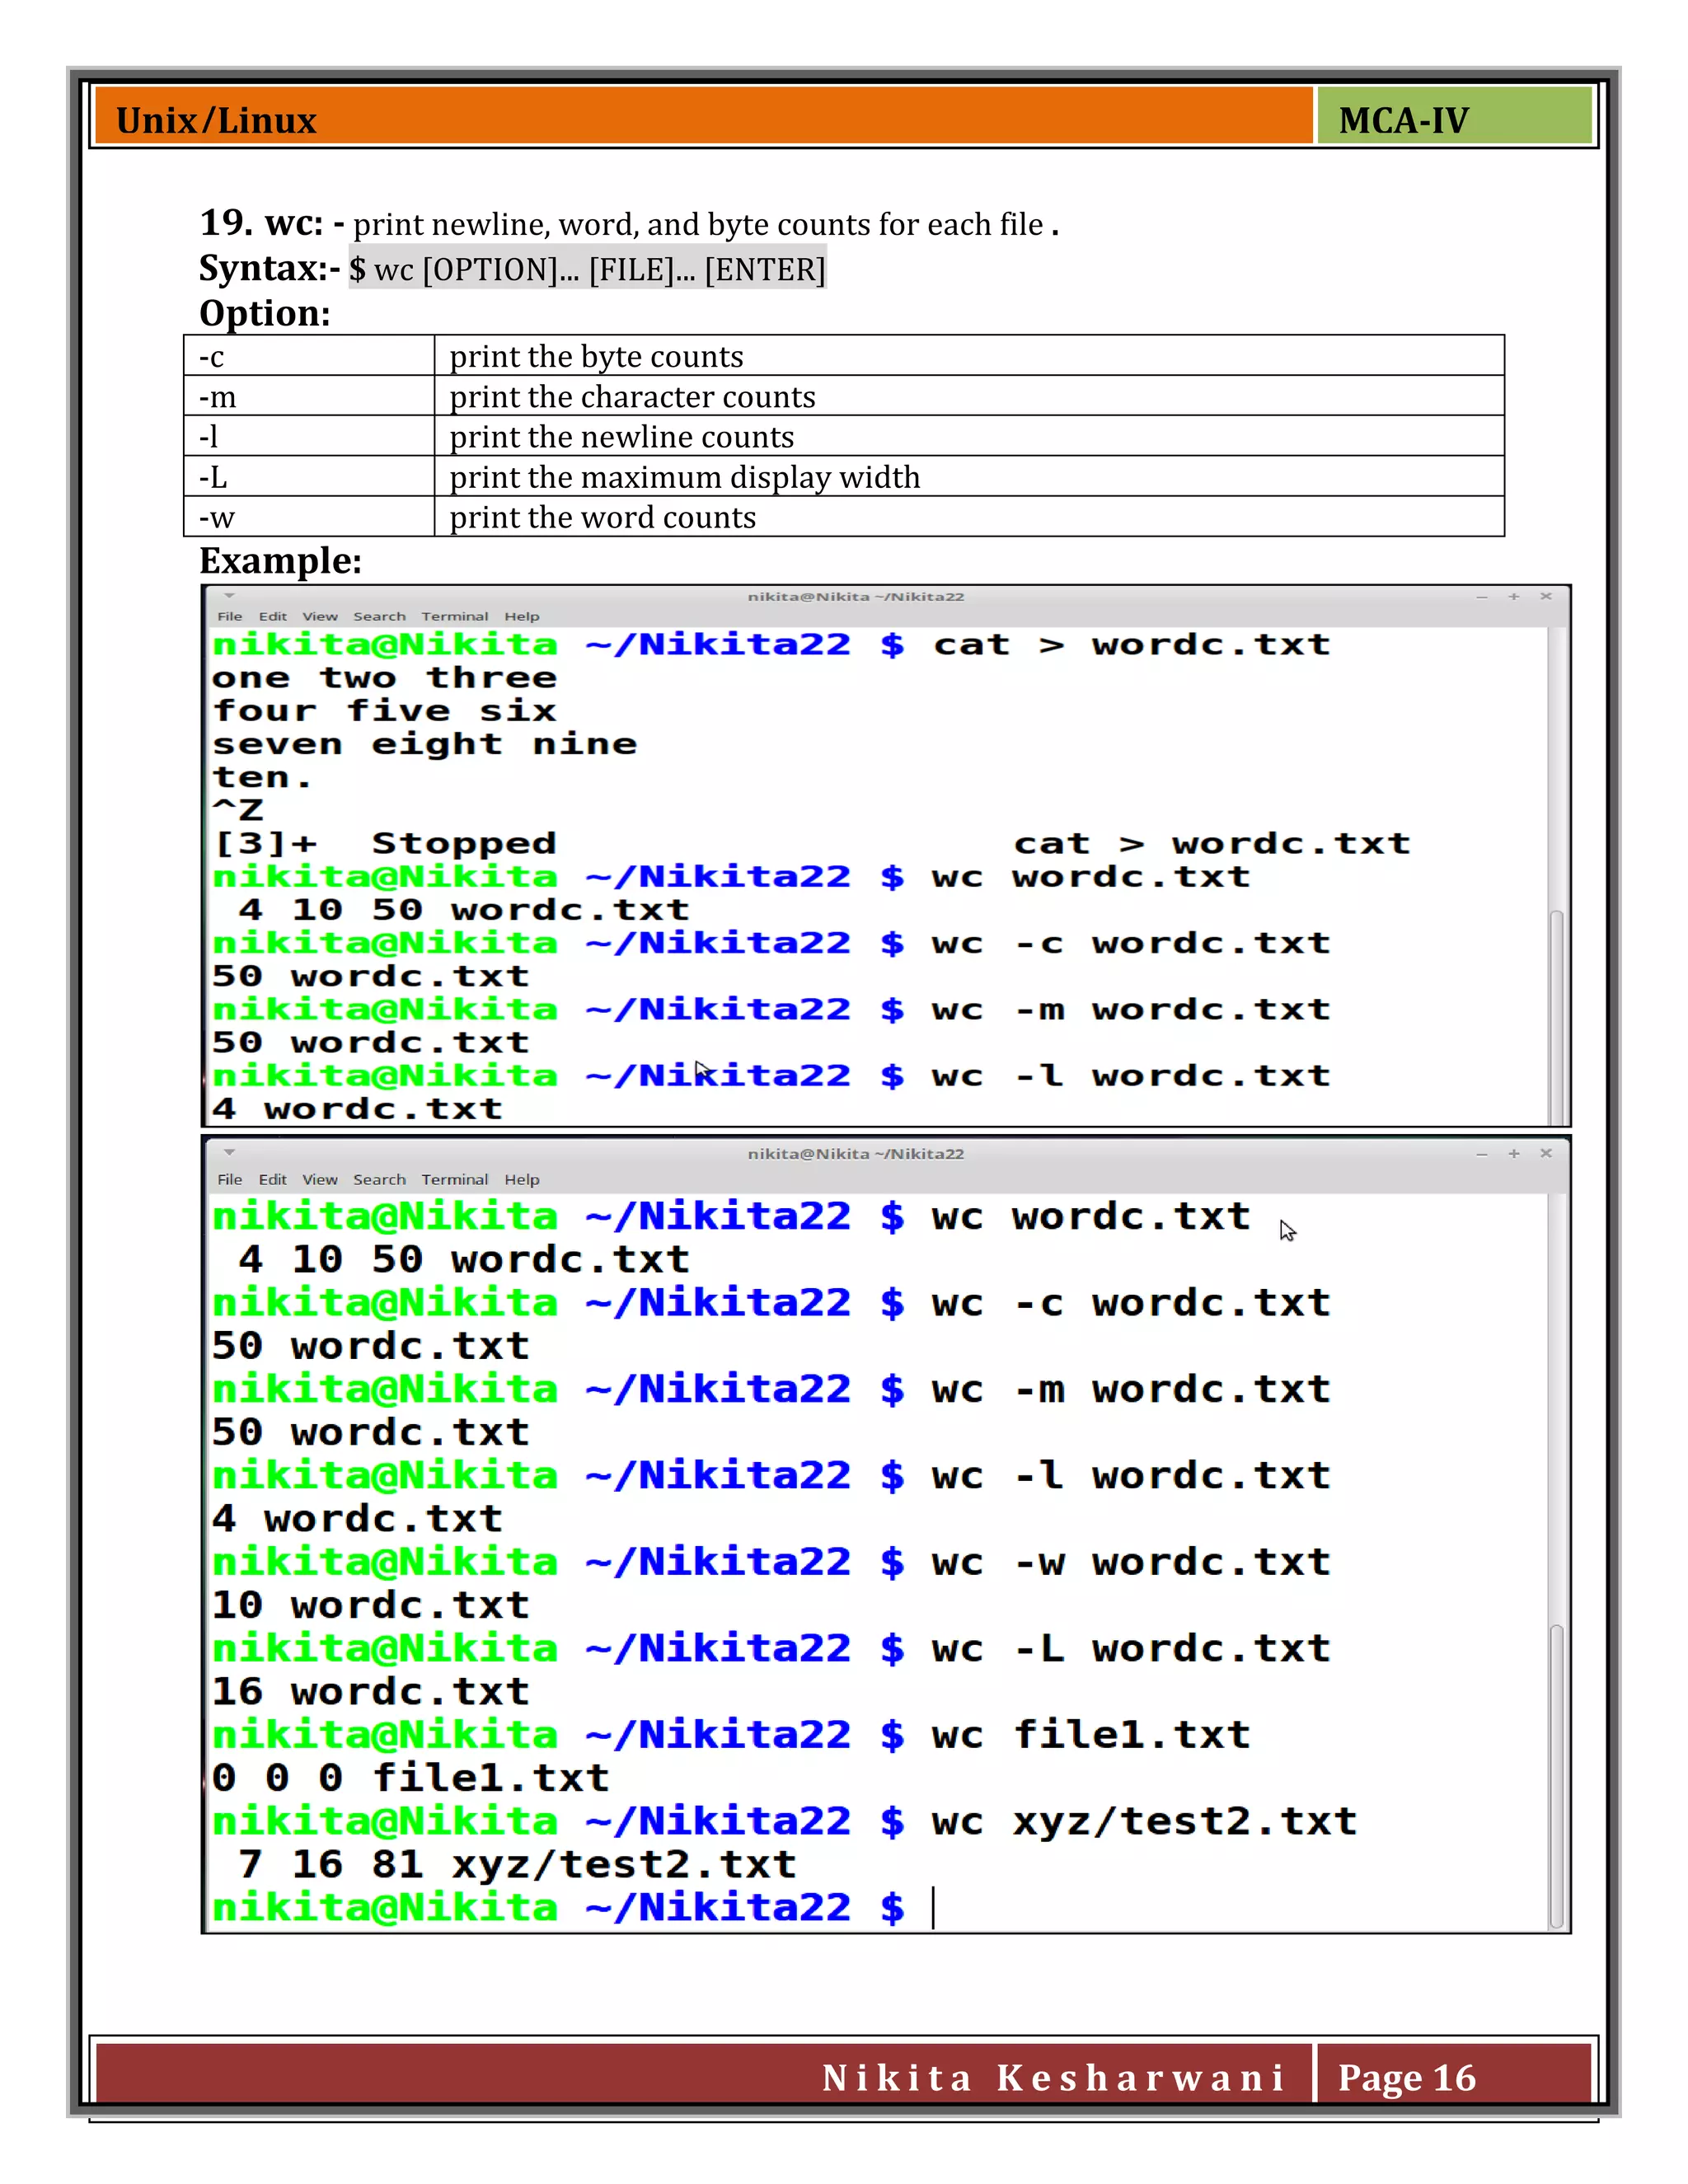Image resolution: width=1688 pixels, height=2184 pixels.
Task: Click 'ten.' line in upper terminal
Action: [262, 777]
